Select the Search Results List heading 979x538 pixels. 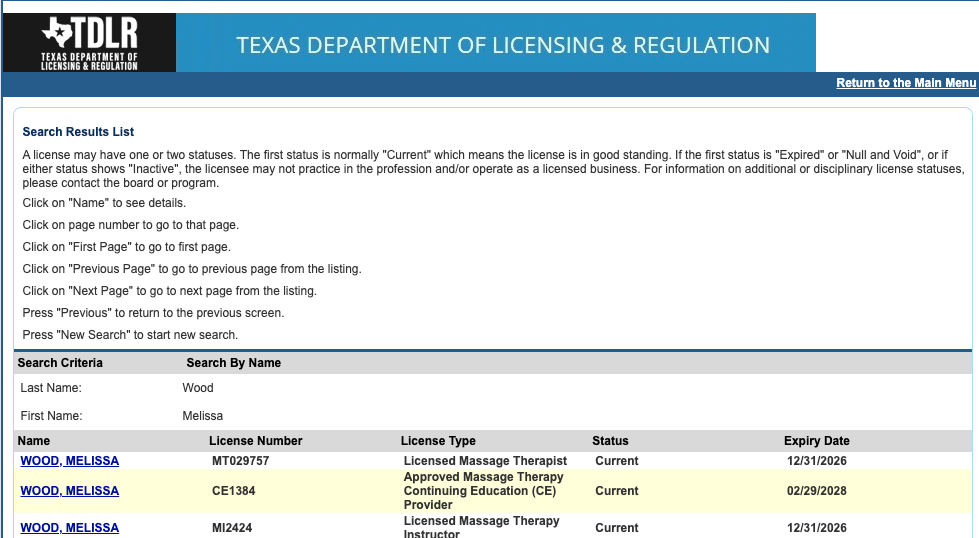pyautogui.click(x=78, y=132)
